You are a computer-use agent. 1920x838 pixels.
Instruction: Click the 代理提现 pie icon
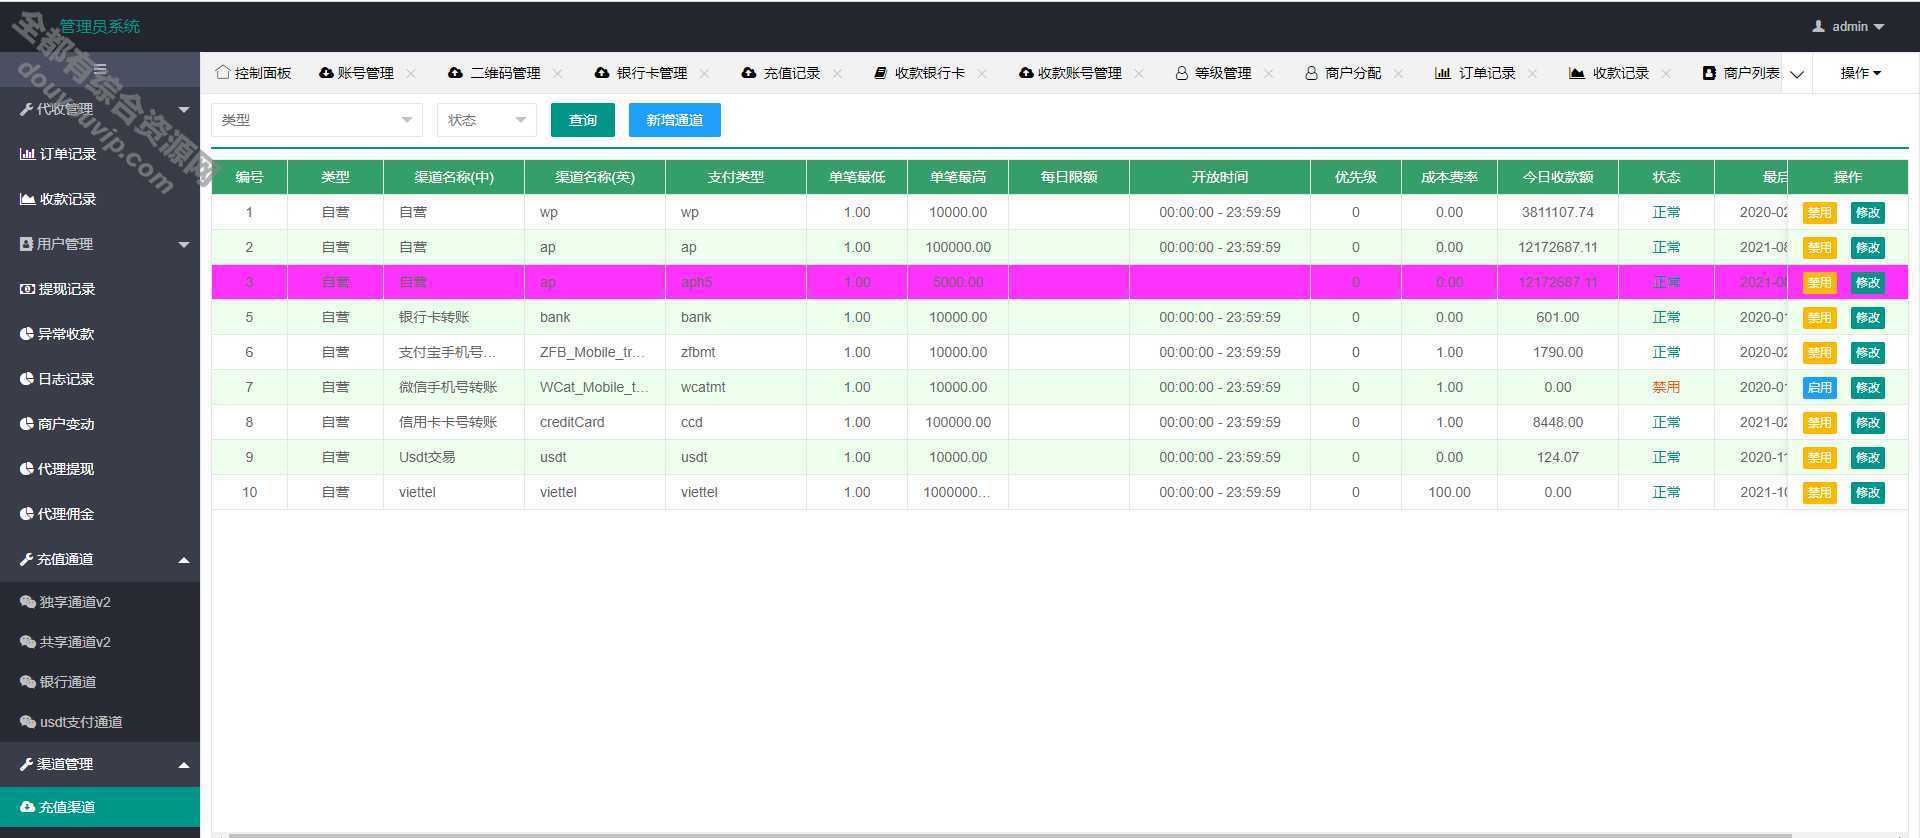point(28,469)
